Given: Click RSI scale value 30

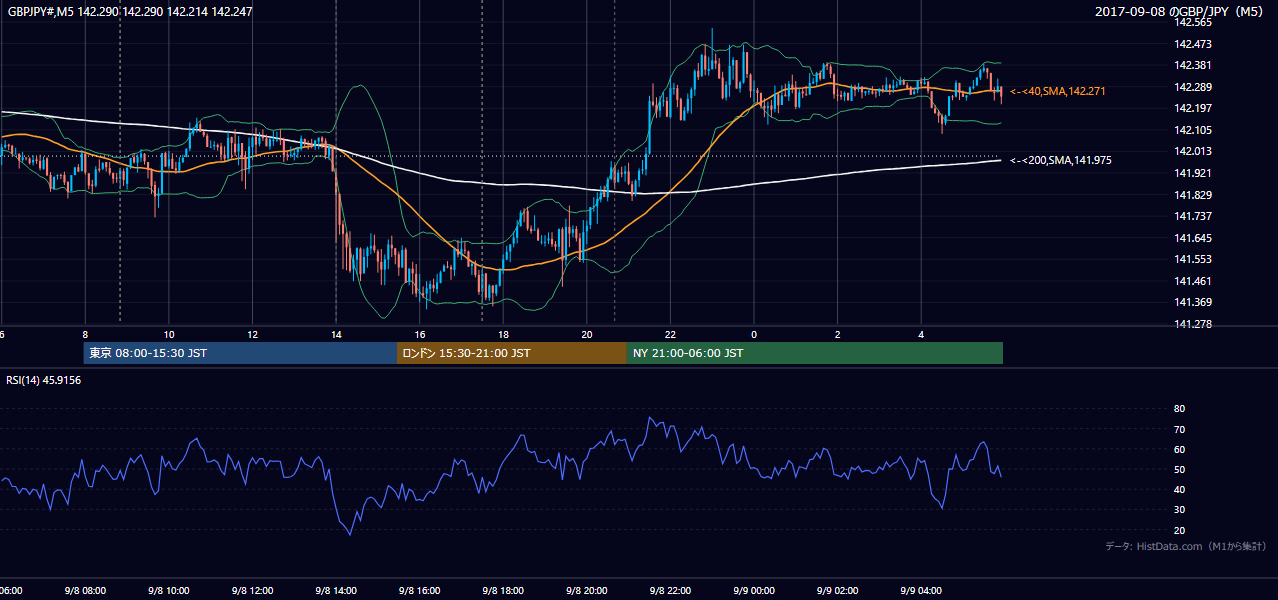Looking at the screenshot, I should [1179, 510].
